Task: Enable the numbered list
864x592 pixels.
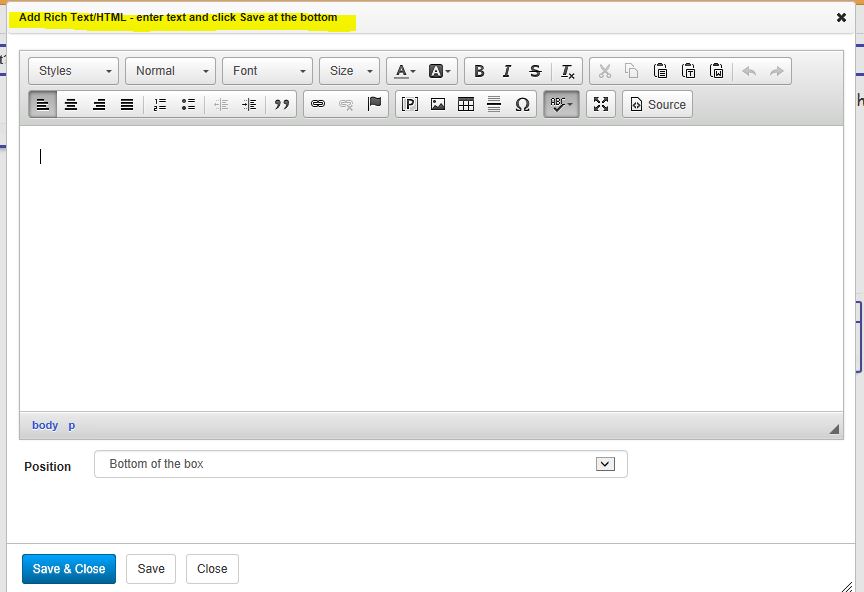Action: tap(160, 104)
